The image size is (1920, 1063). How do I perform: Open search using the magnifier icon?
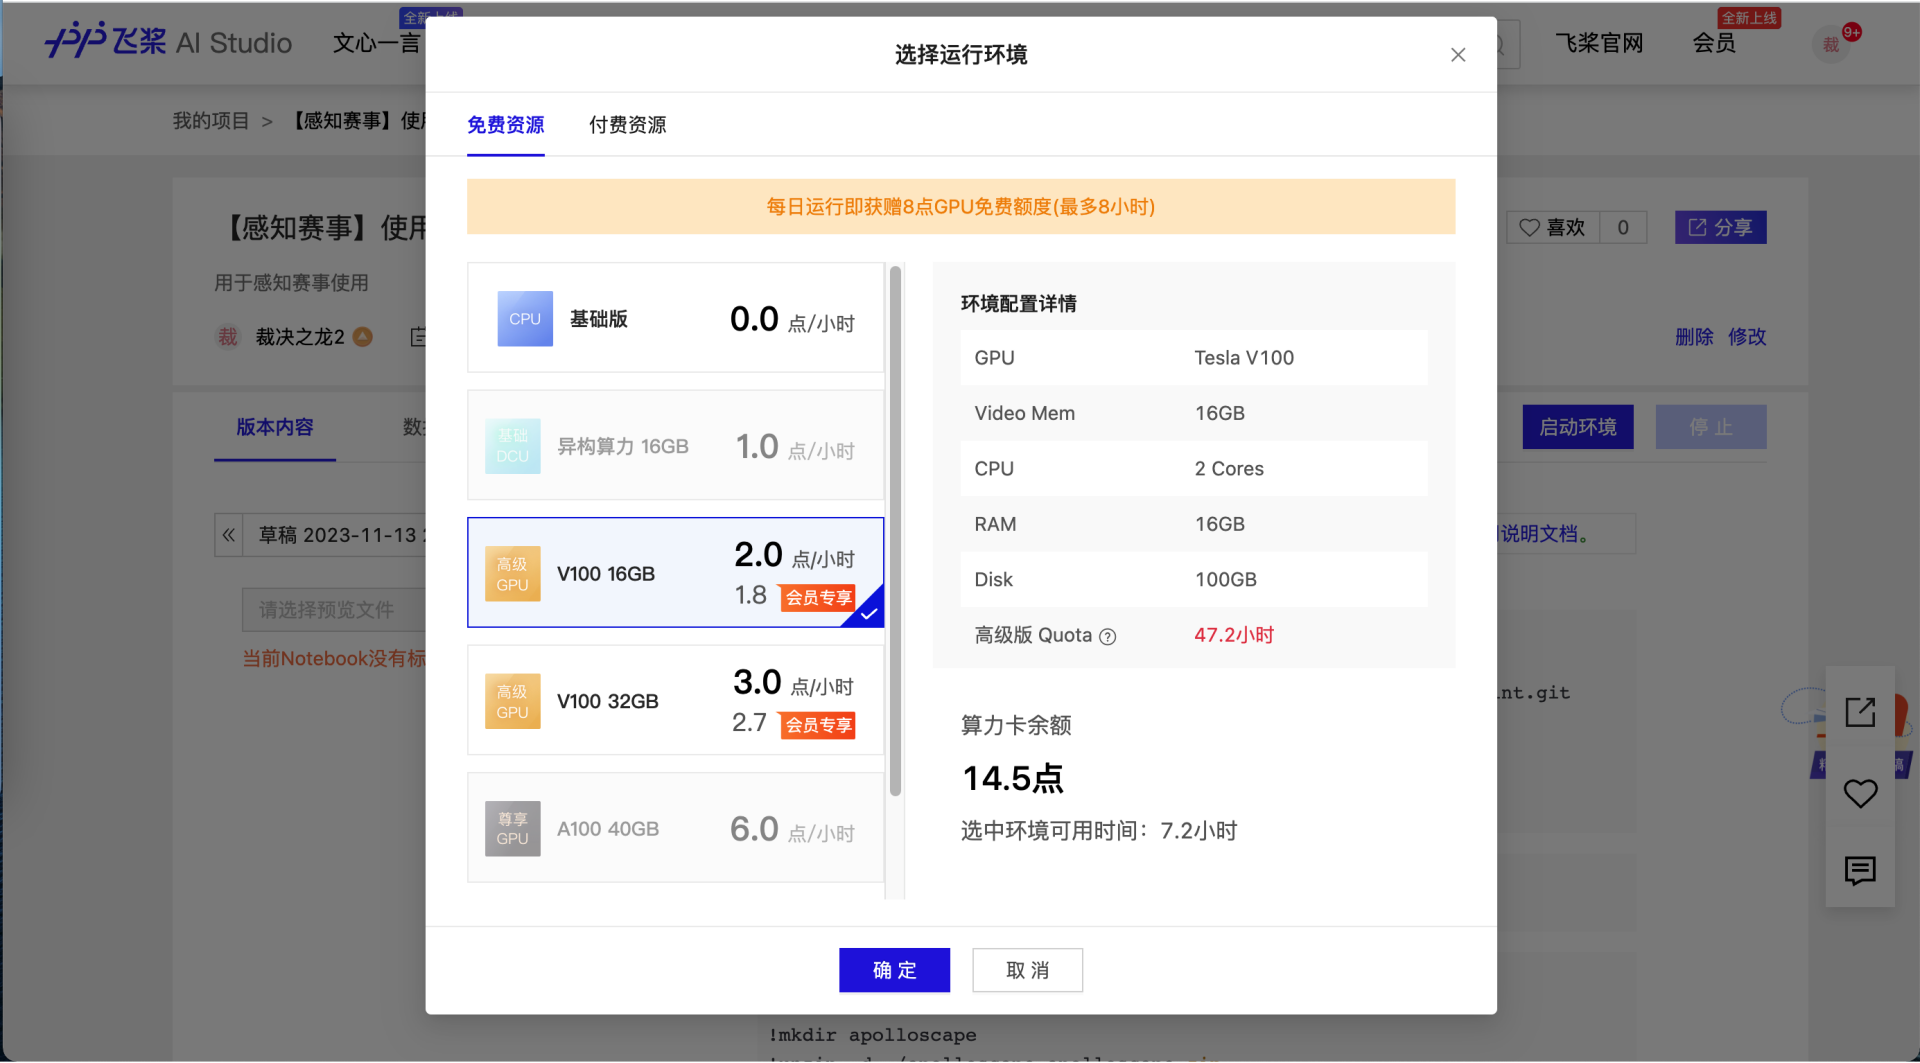click(x=1497, y=44)
